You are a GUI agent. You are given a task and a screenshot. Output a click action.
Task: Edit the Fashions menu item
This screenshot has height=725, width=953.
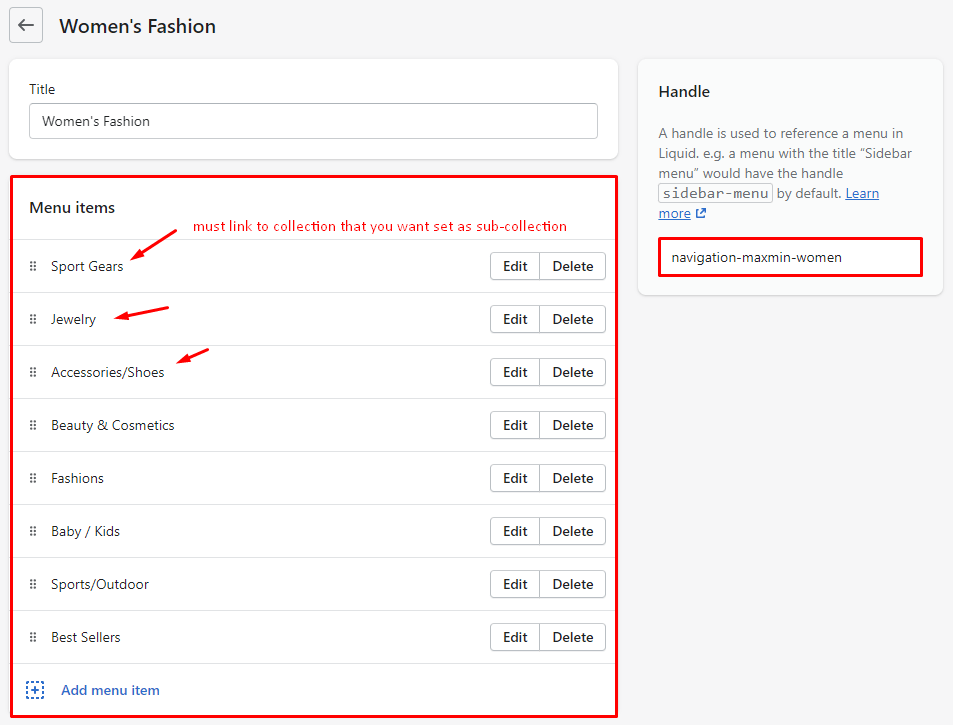click(x=515, y=478)
